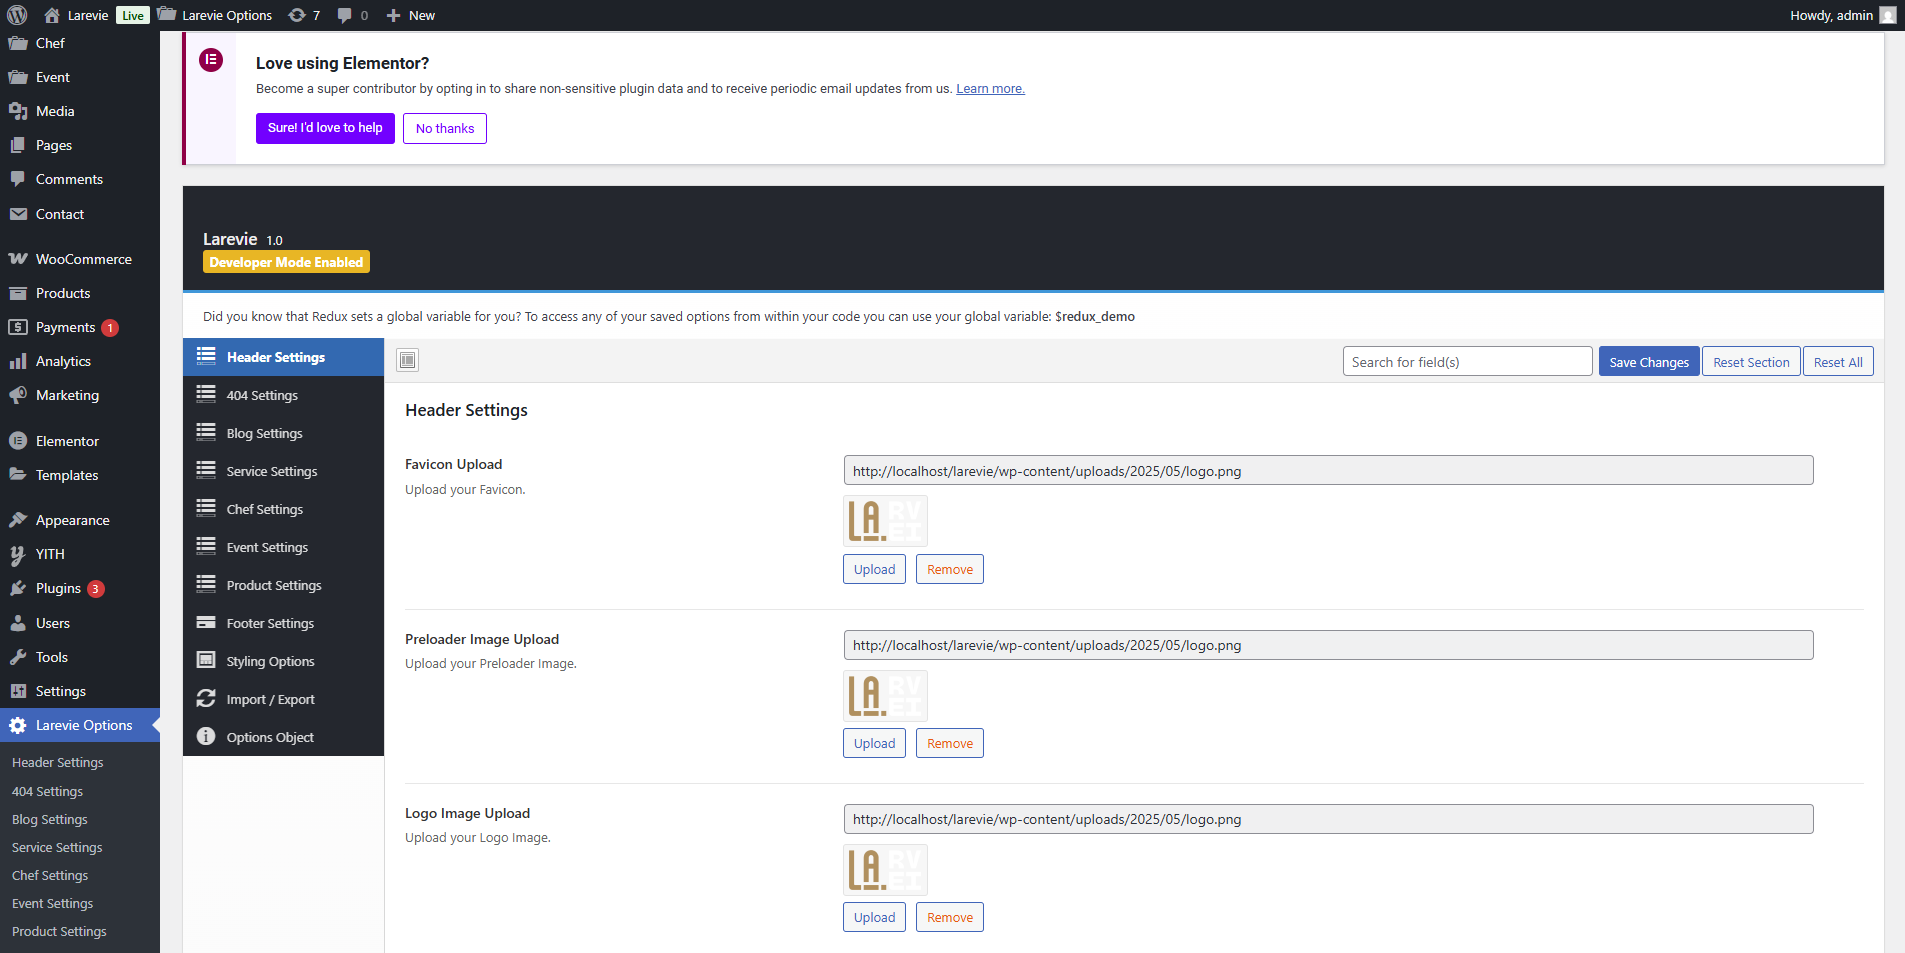This screenshot has width=1905, height=953.
Task: Click the Tools wrench icon
Action: 18,657
